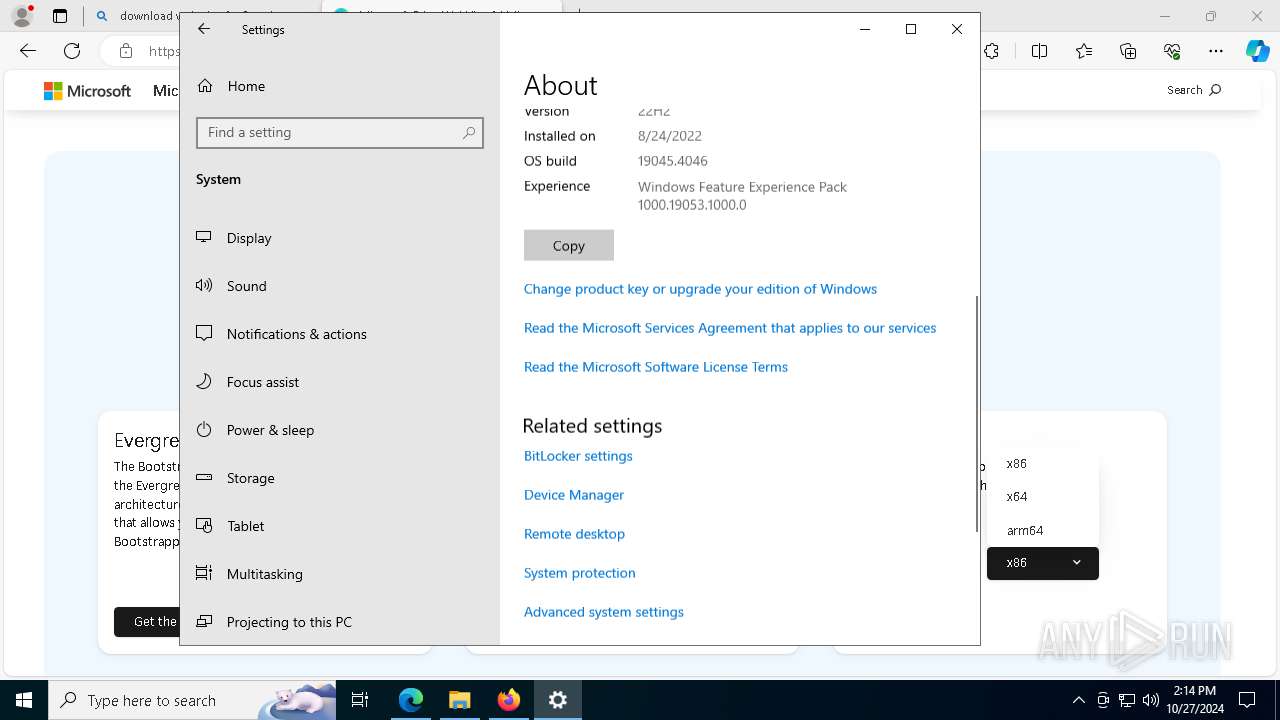This screenshot has width=1280, height=720.
Task: Open Edge Browser essentials heart icon
Action: pos(1172,51)
